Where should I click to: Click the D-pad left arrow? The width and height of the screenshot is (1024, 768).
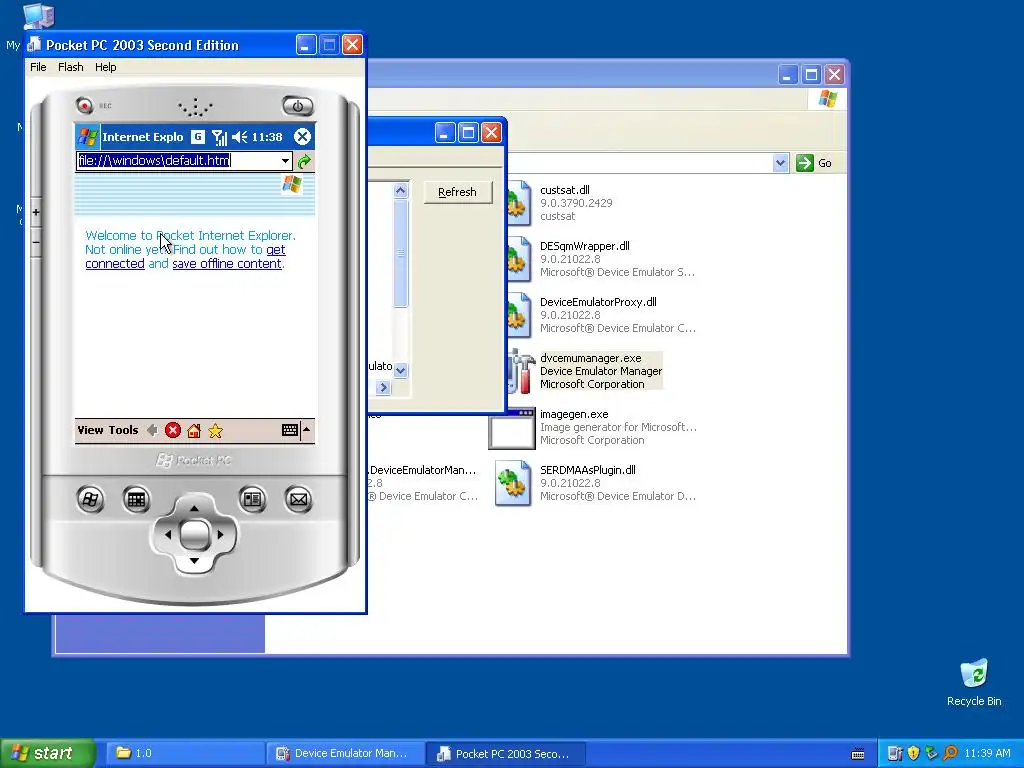(167, 534)
